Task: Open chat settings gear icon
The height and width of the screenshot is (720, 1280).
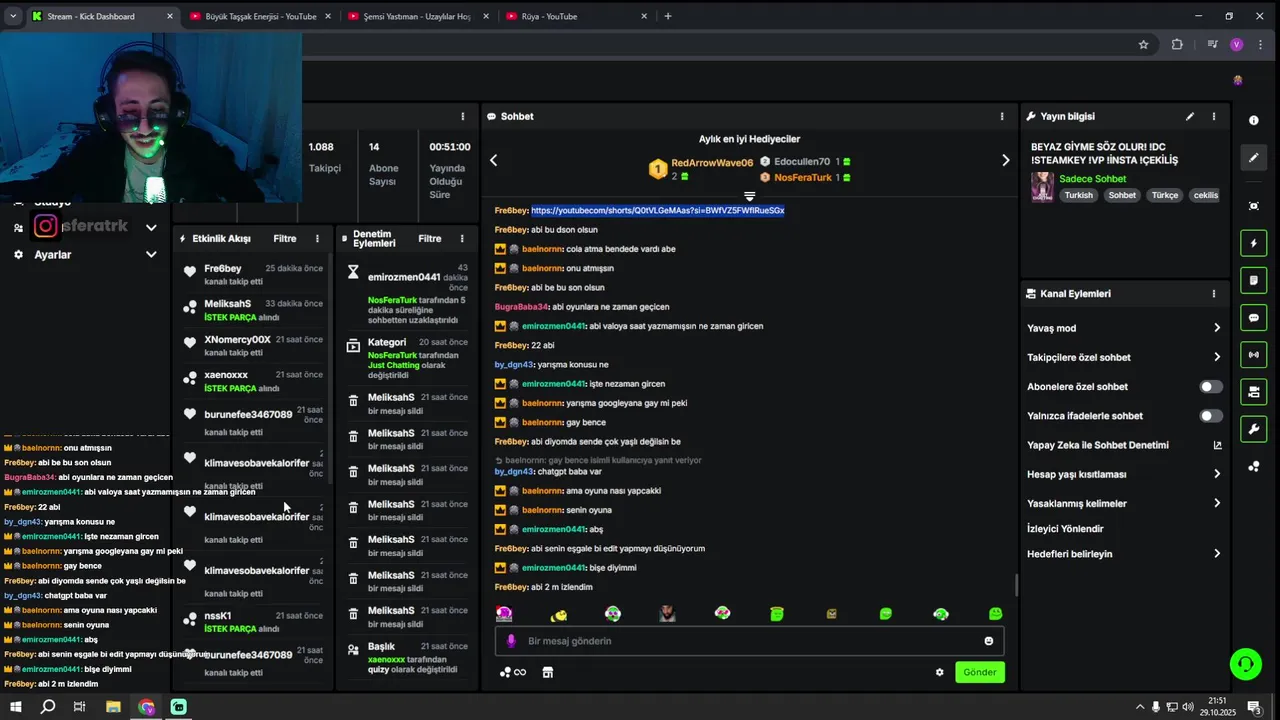Action: click(x=940, y=672)
